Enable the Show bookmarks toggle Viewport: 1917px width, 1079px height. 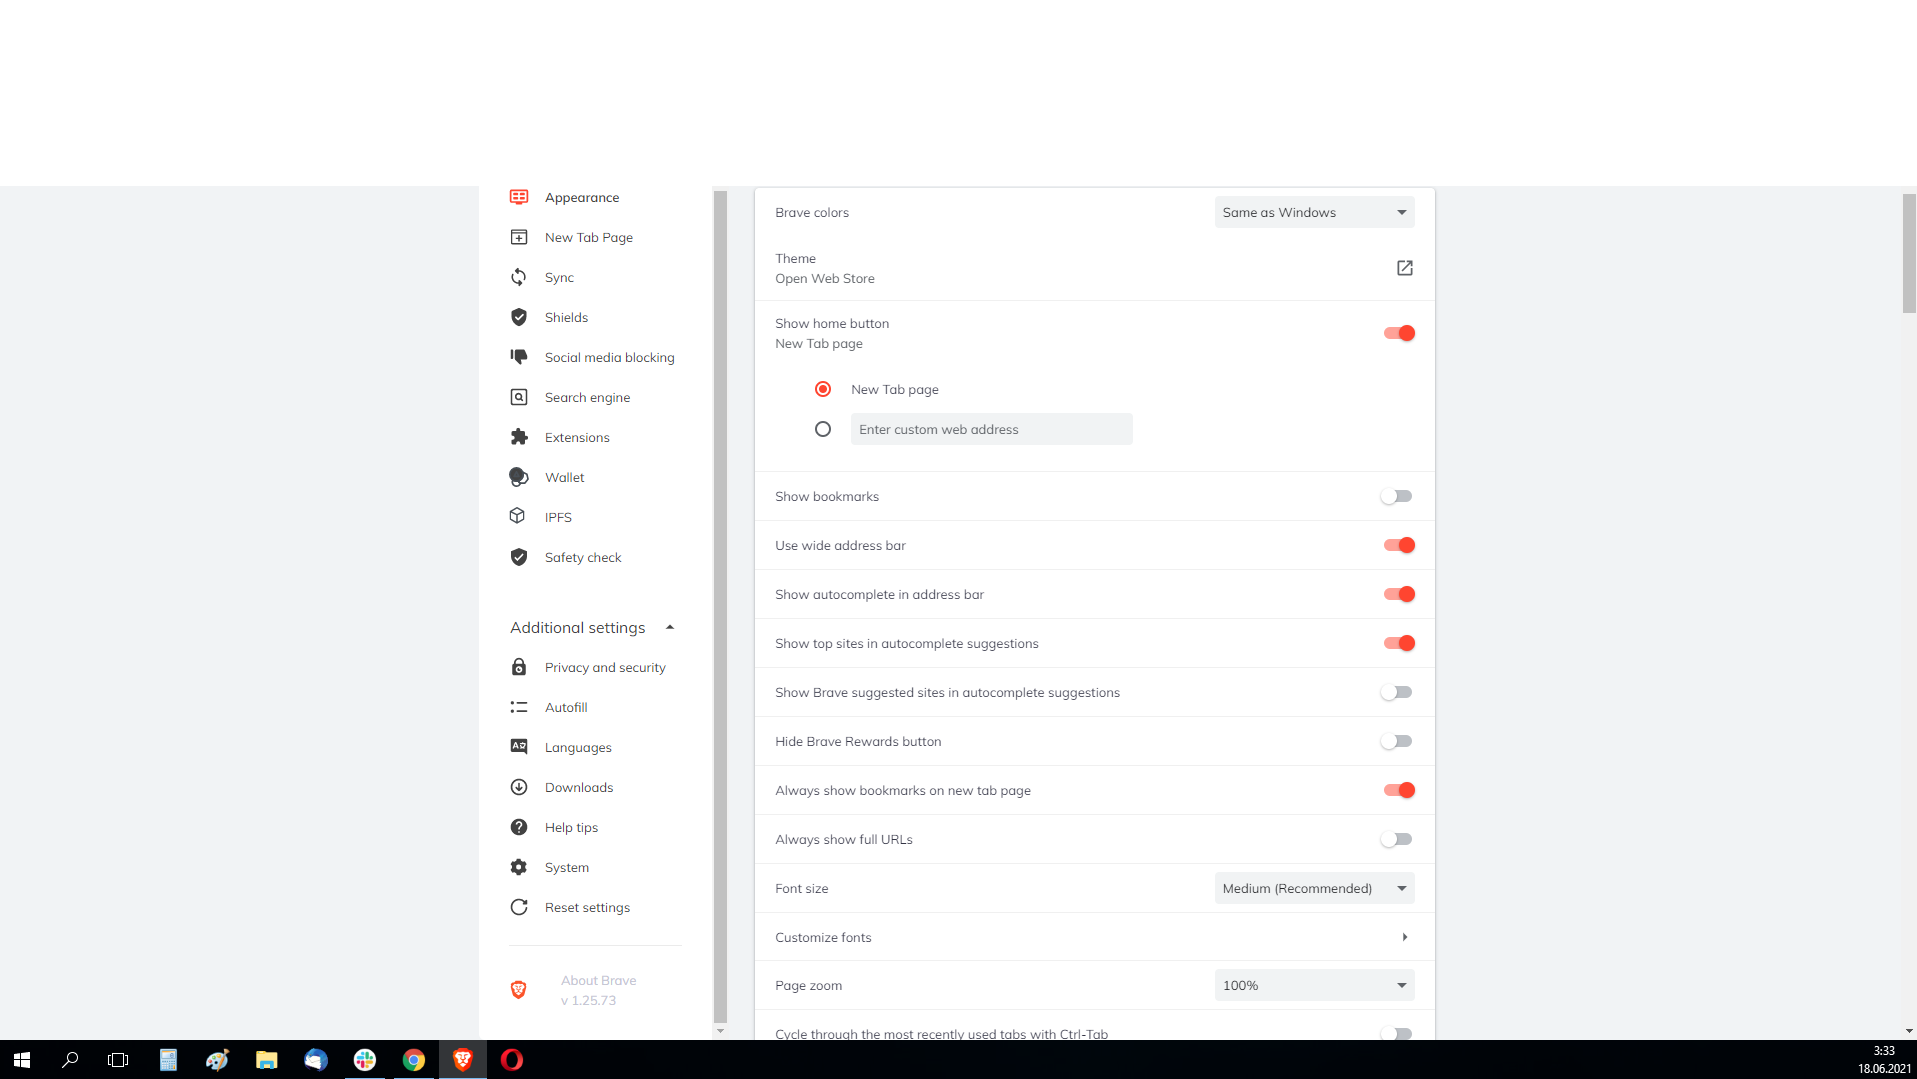(1396, 496)
